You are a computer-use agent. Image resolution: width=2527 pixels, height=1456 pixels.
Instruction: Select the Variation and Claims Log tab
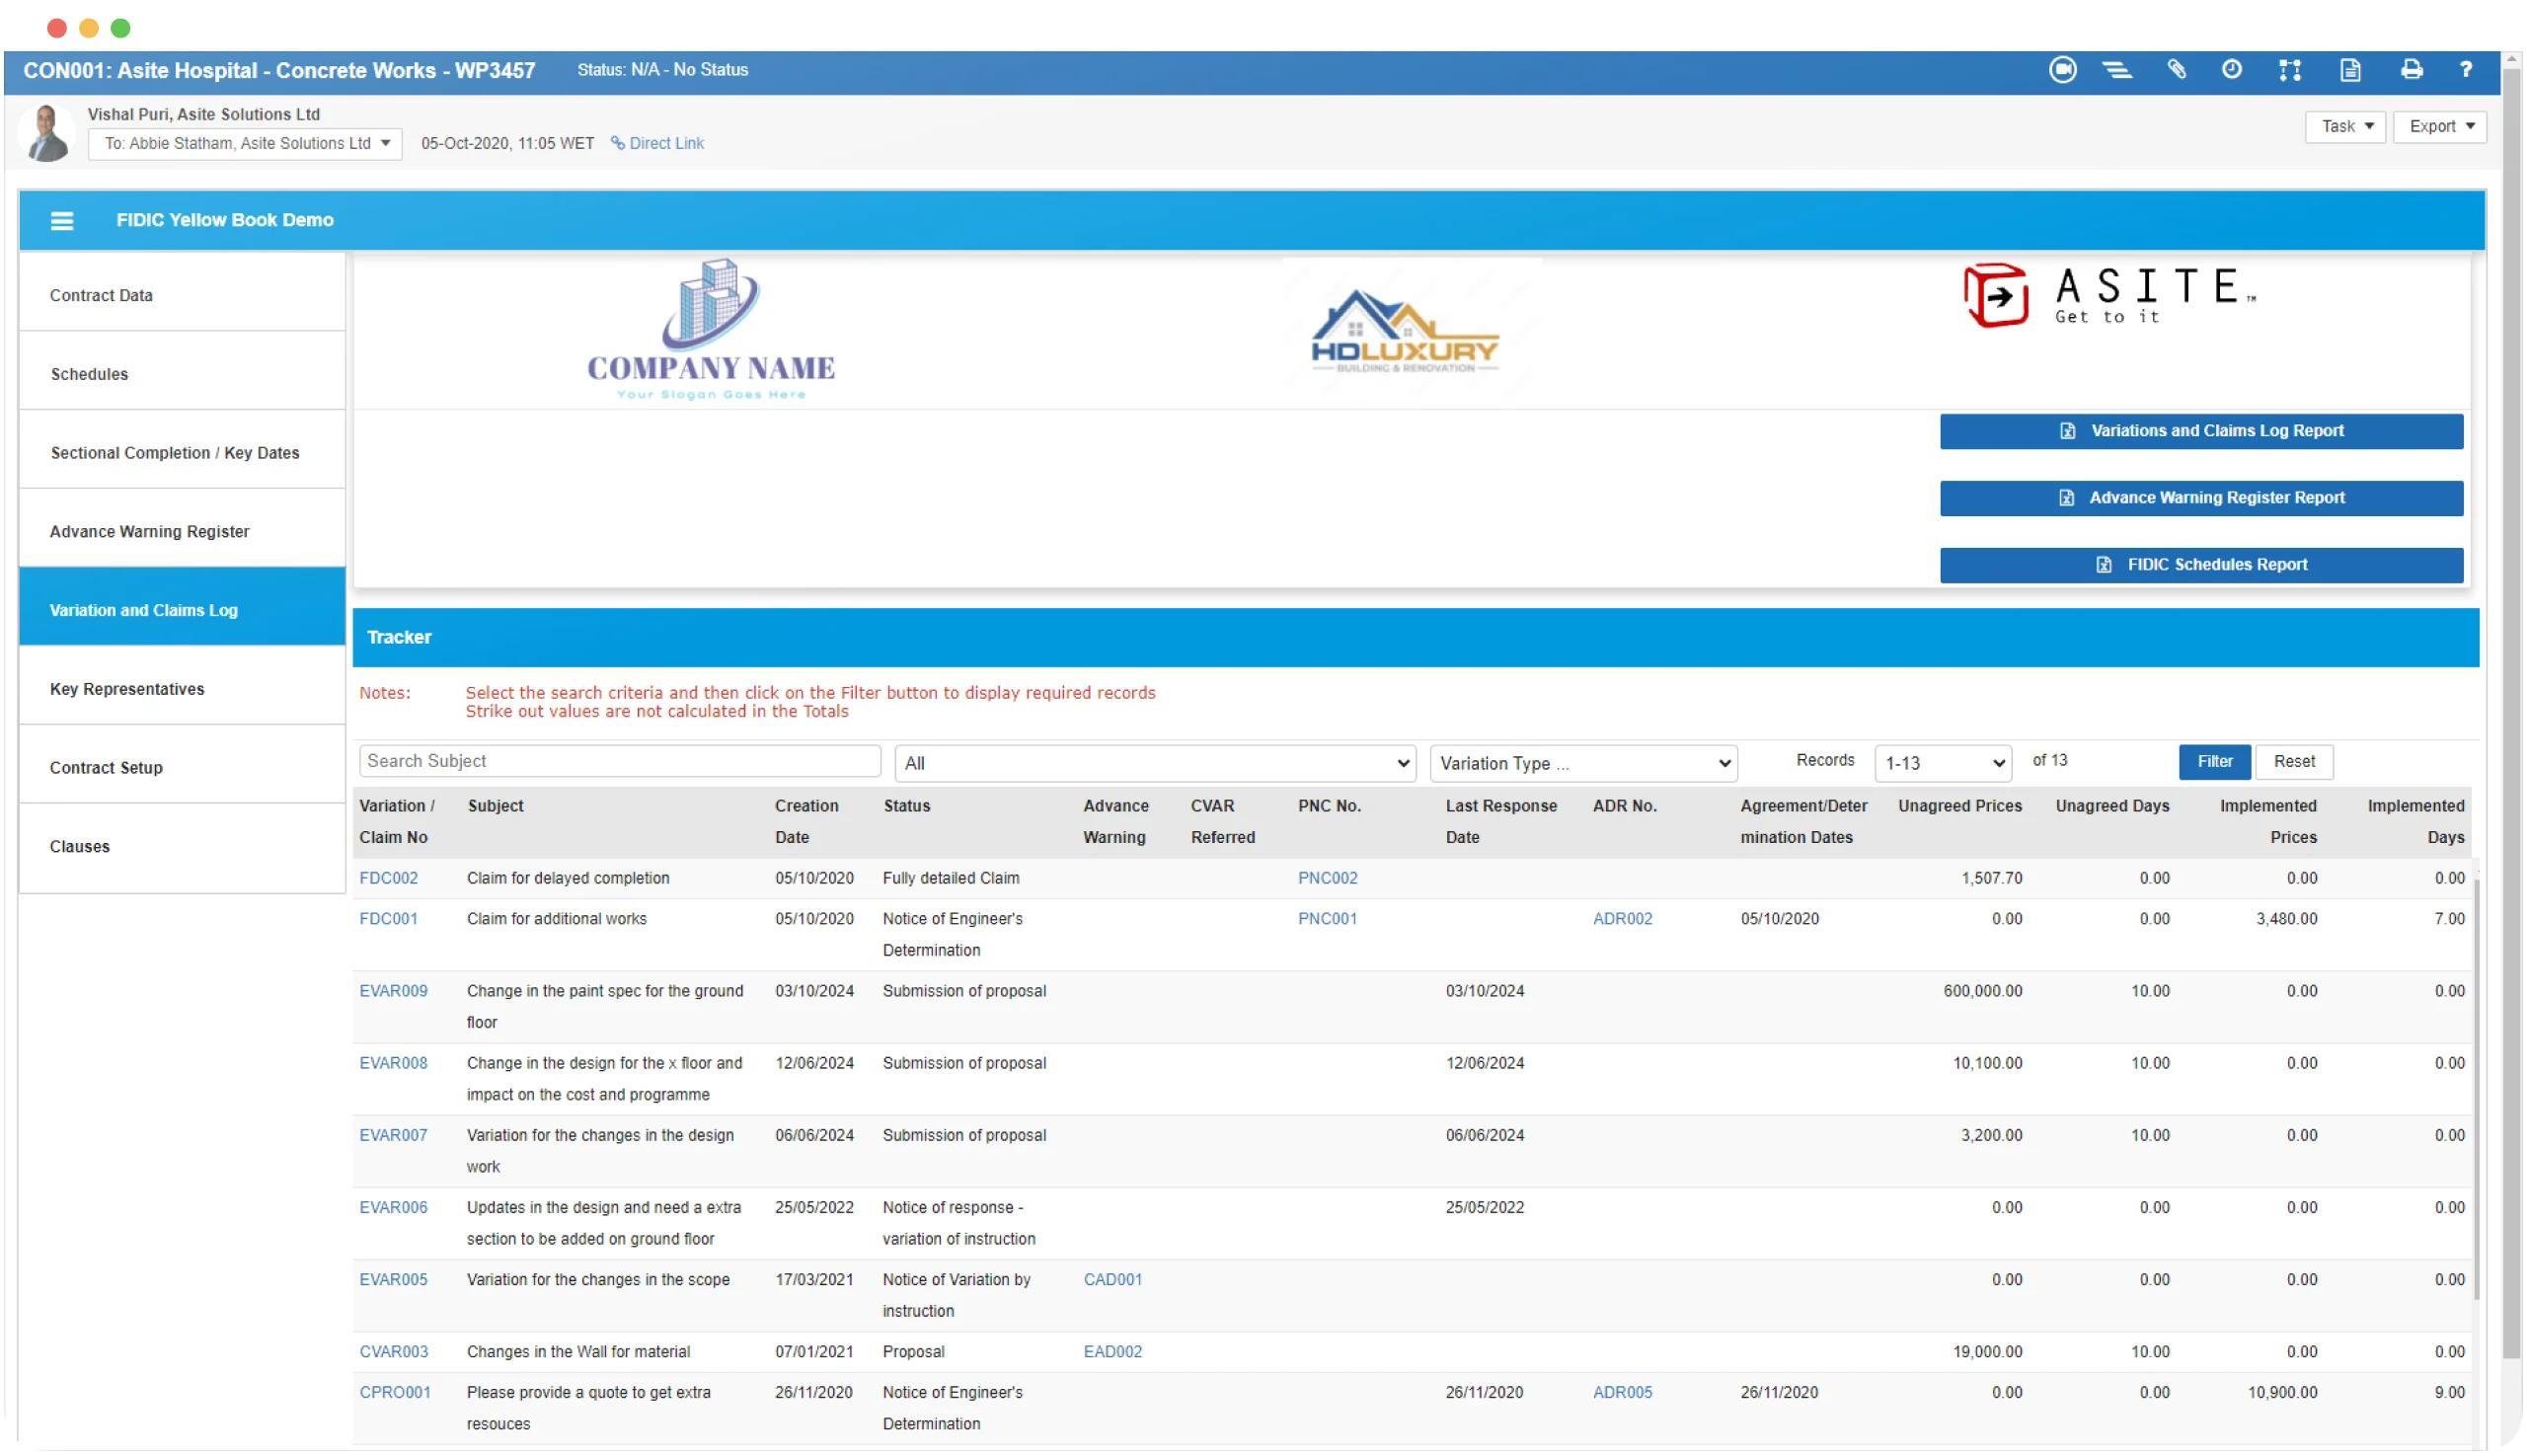pos(143,609)
